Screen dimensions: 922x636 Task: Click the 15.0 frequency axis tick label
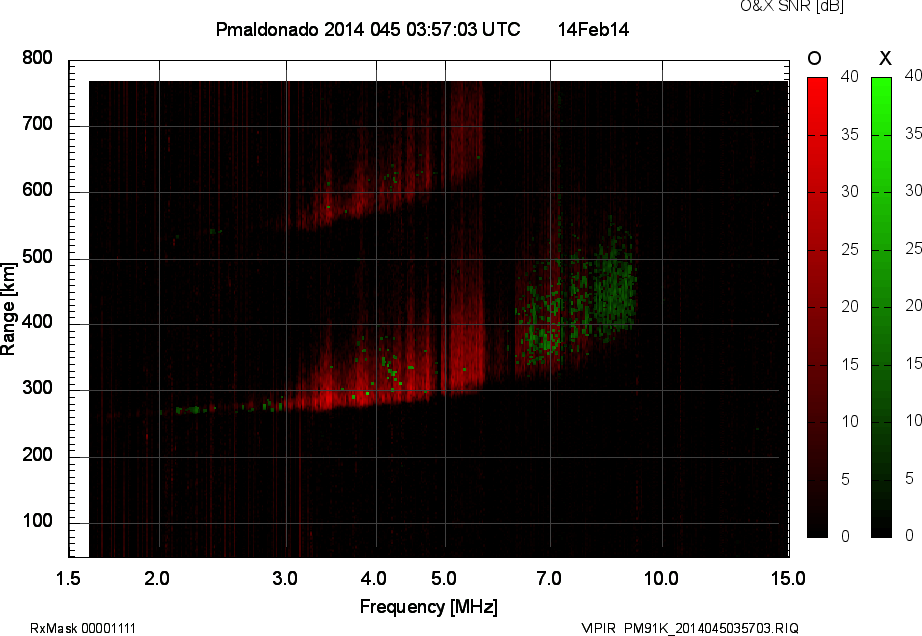[x=788, y=578]
